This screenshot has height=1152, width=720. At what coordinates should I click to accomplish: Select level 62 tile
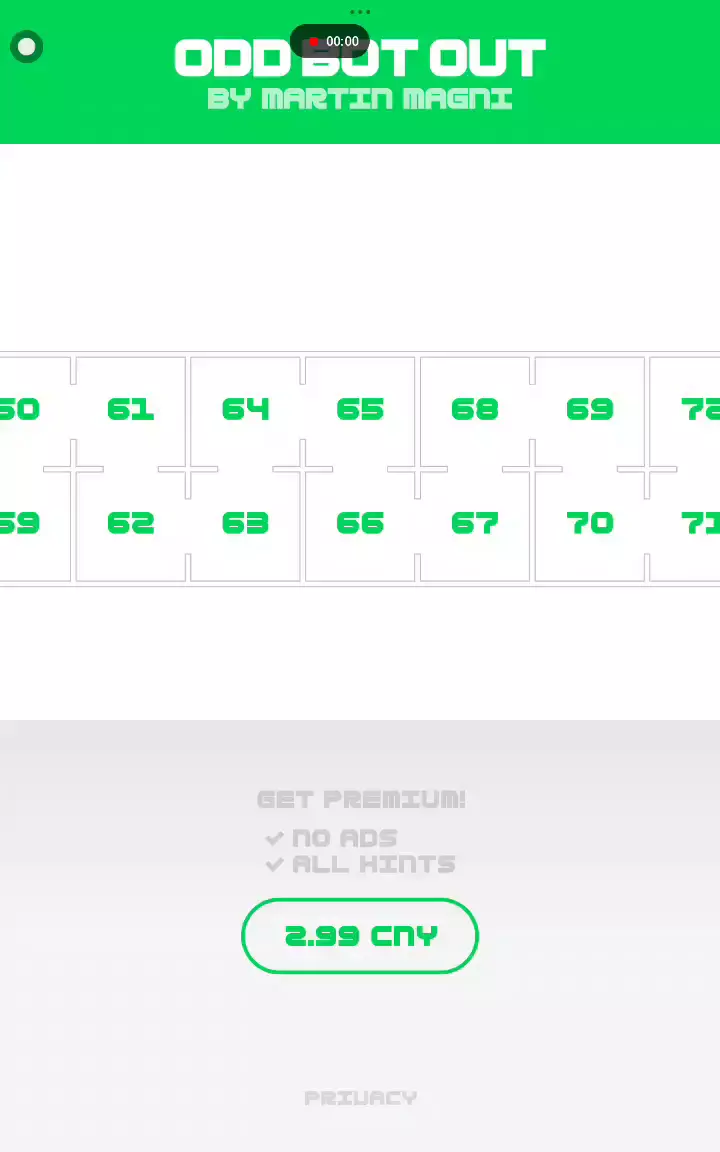(x=130, y=523)
